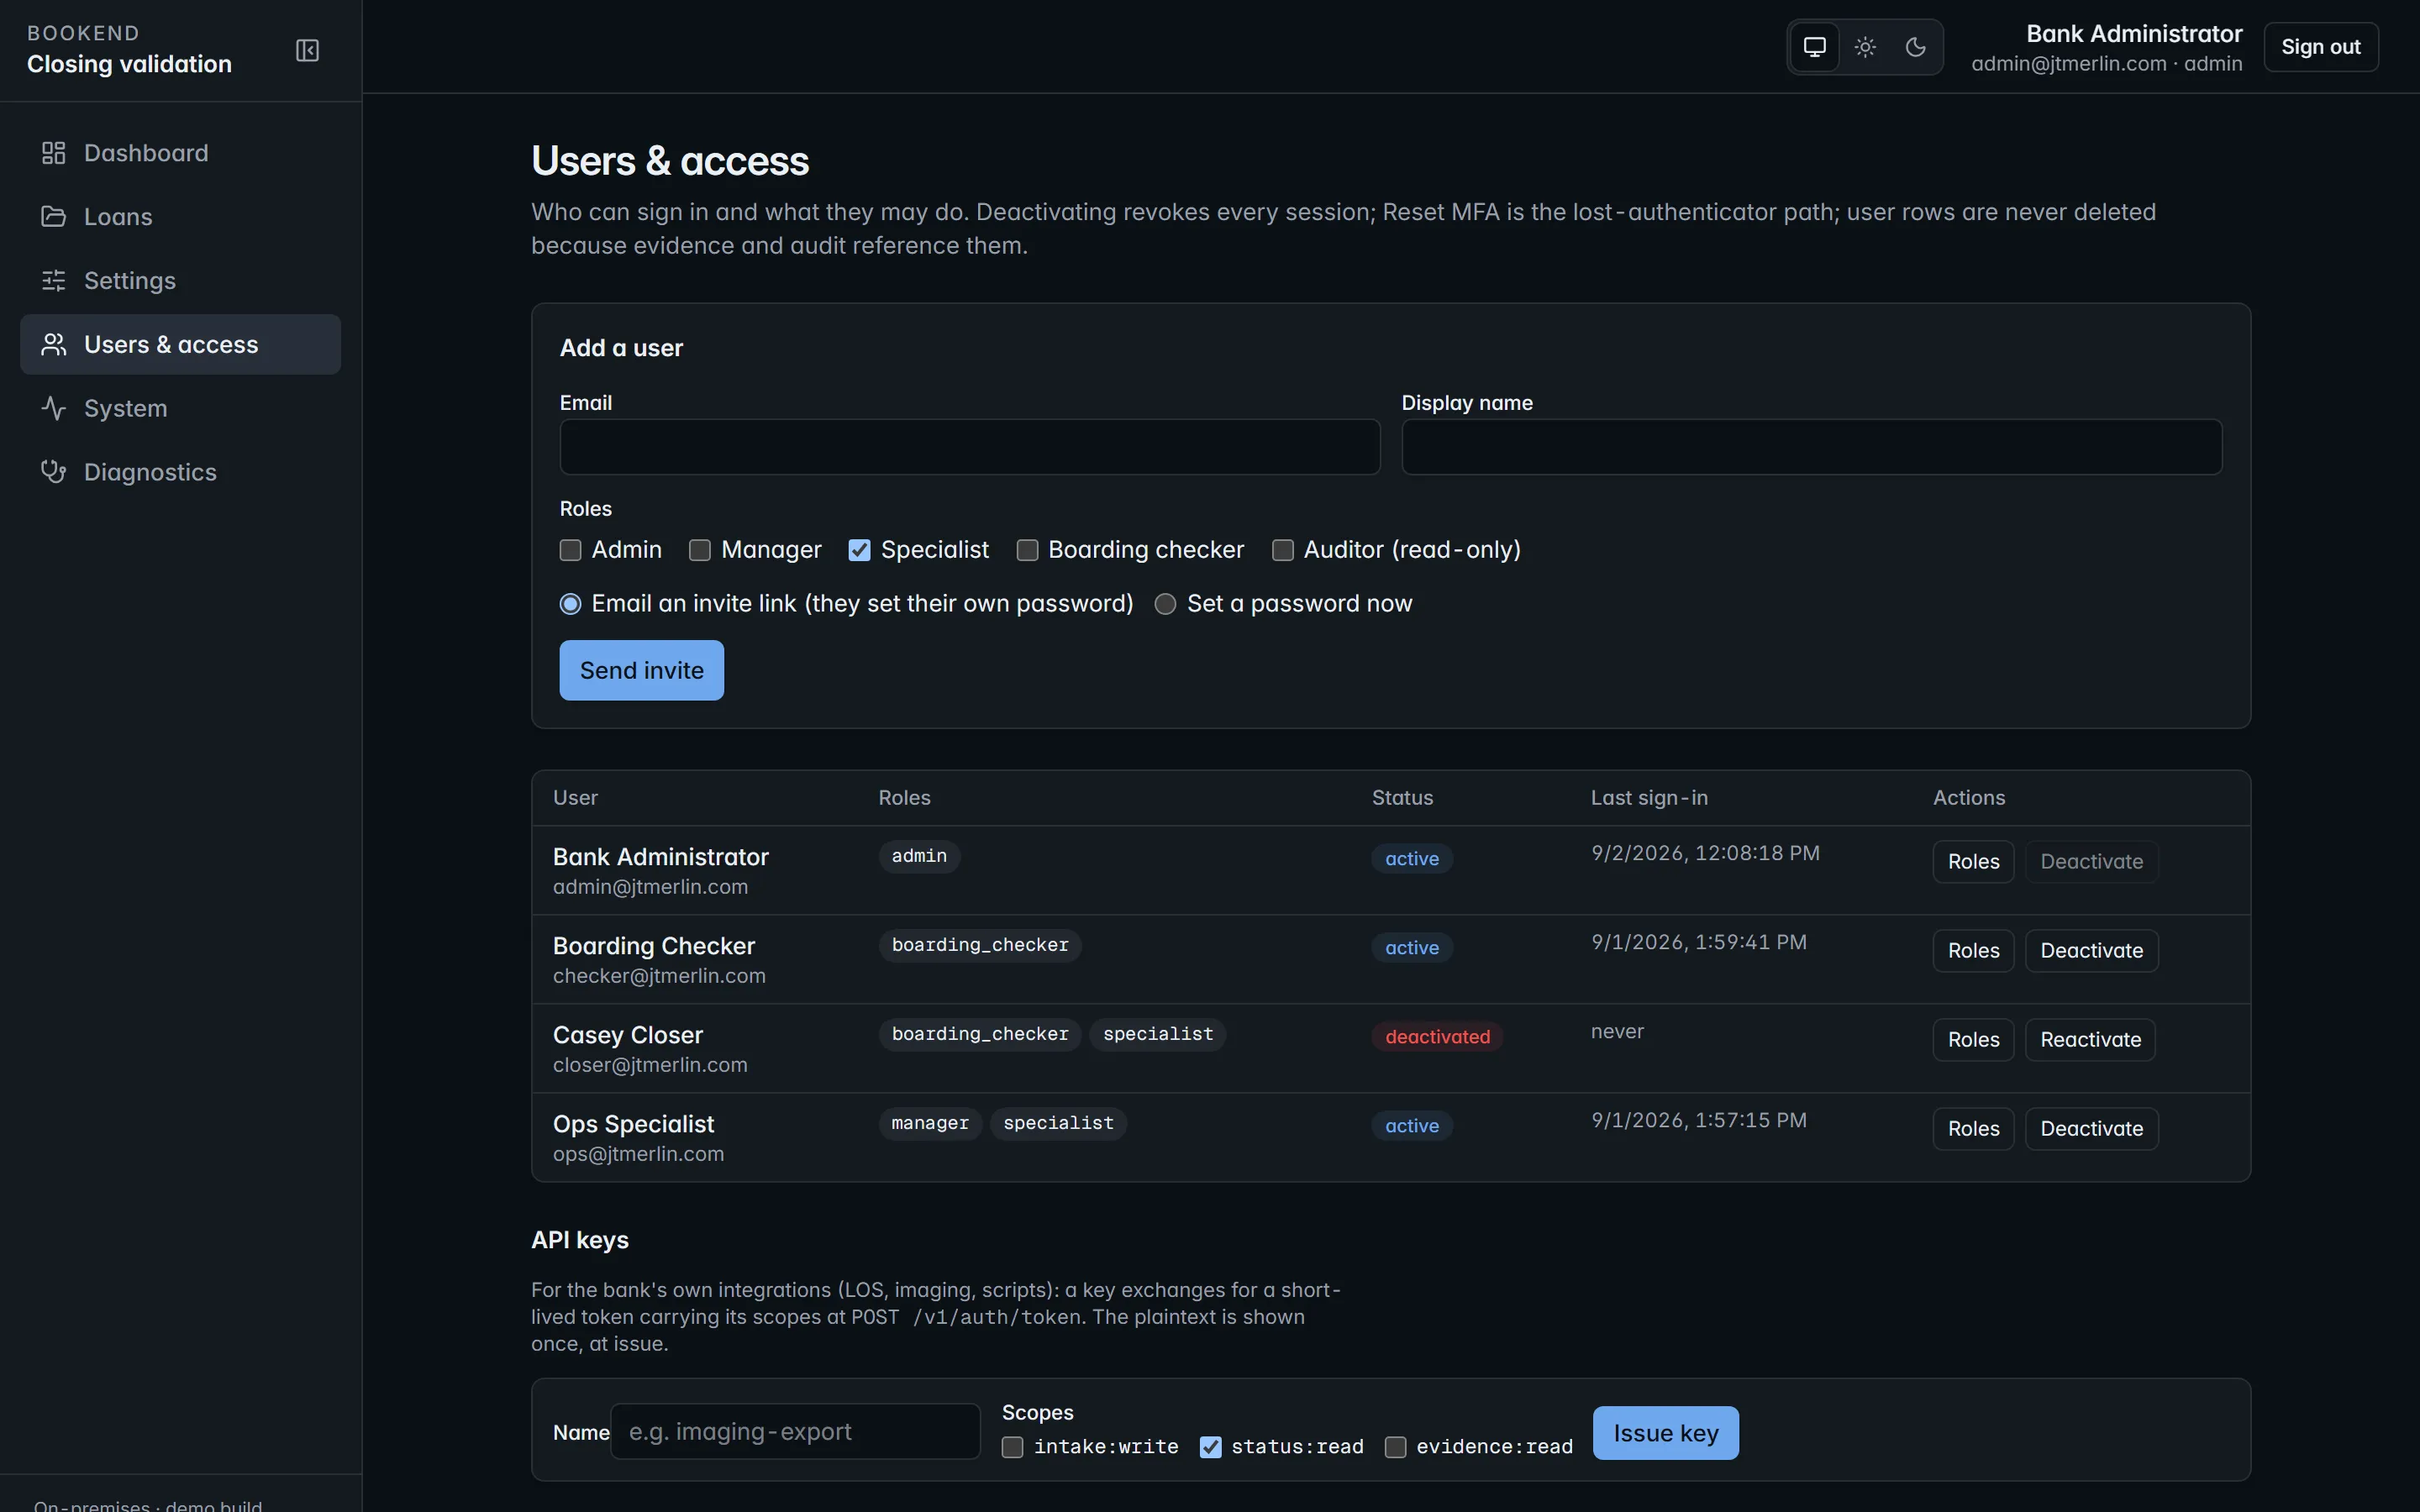The width and height of the screenshot is (2420, 1512).
Task: Collapse the sidebar panel icon
Action: point(307,50)
